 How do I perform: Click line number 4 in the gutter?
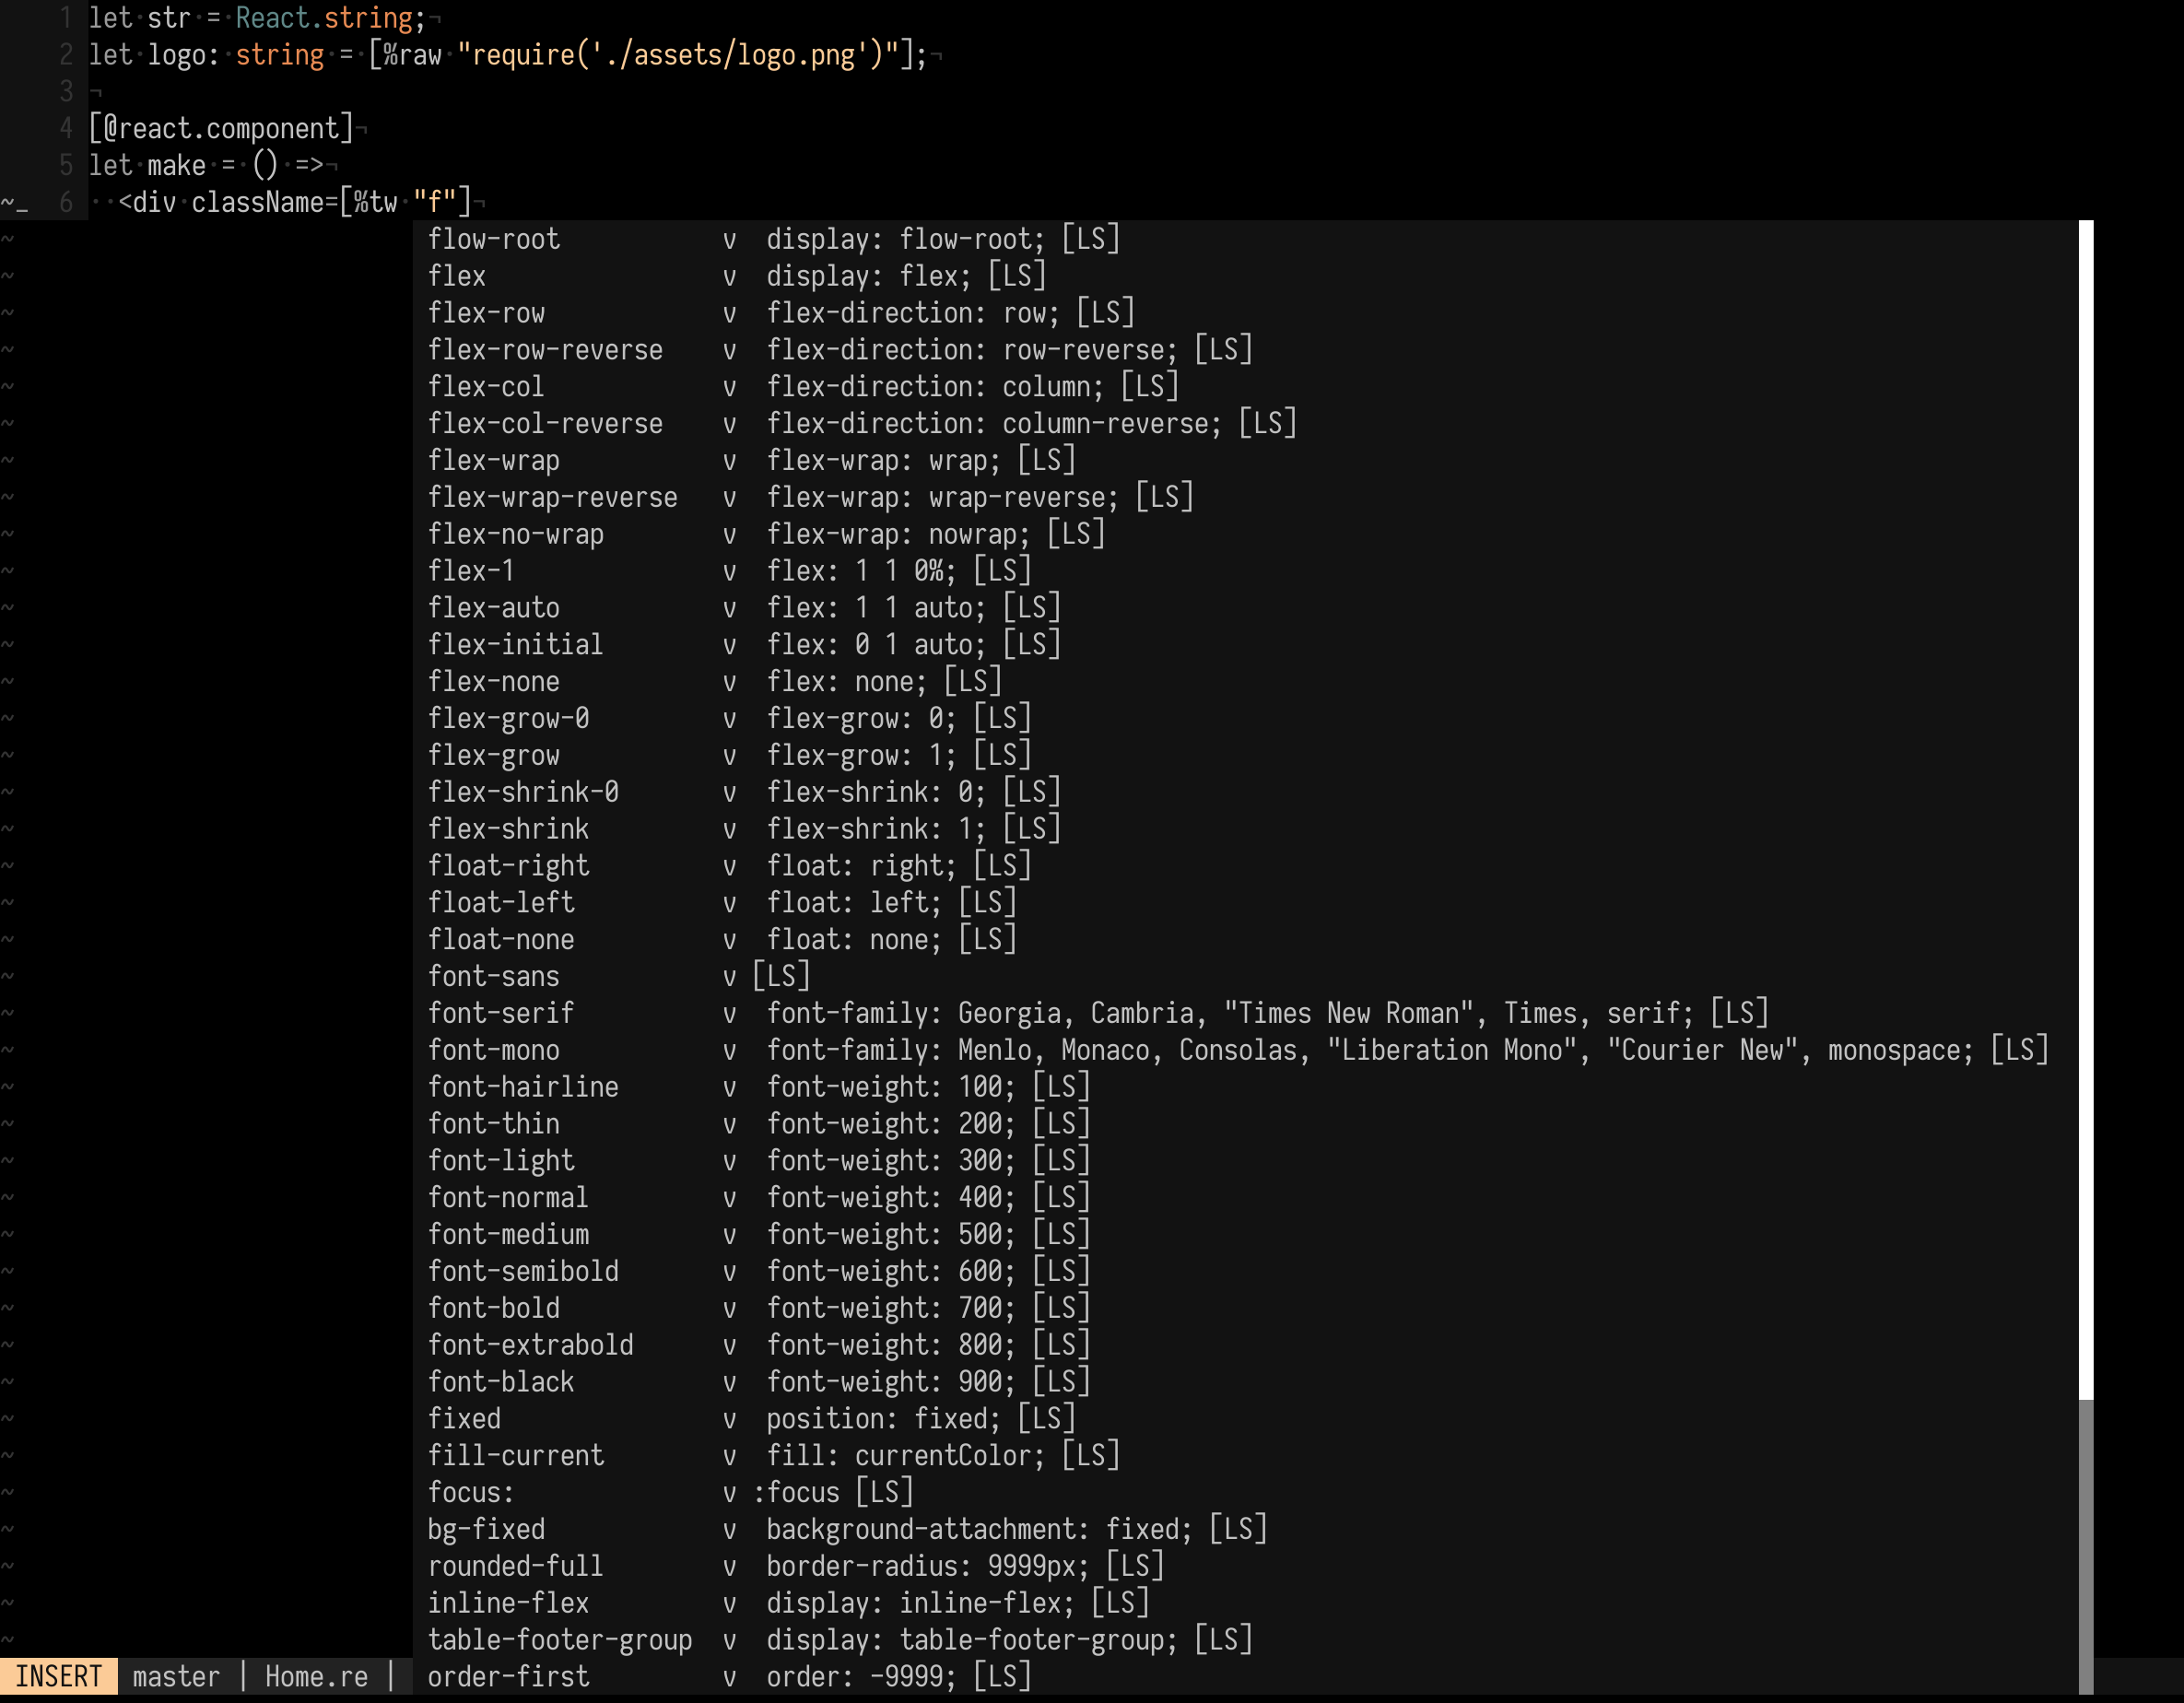click(x=66, y=128)
